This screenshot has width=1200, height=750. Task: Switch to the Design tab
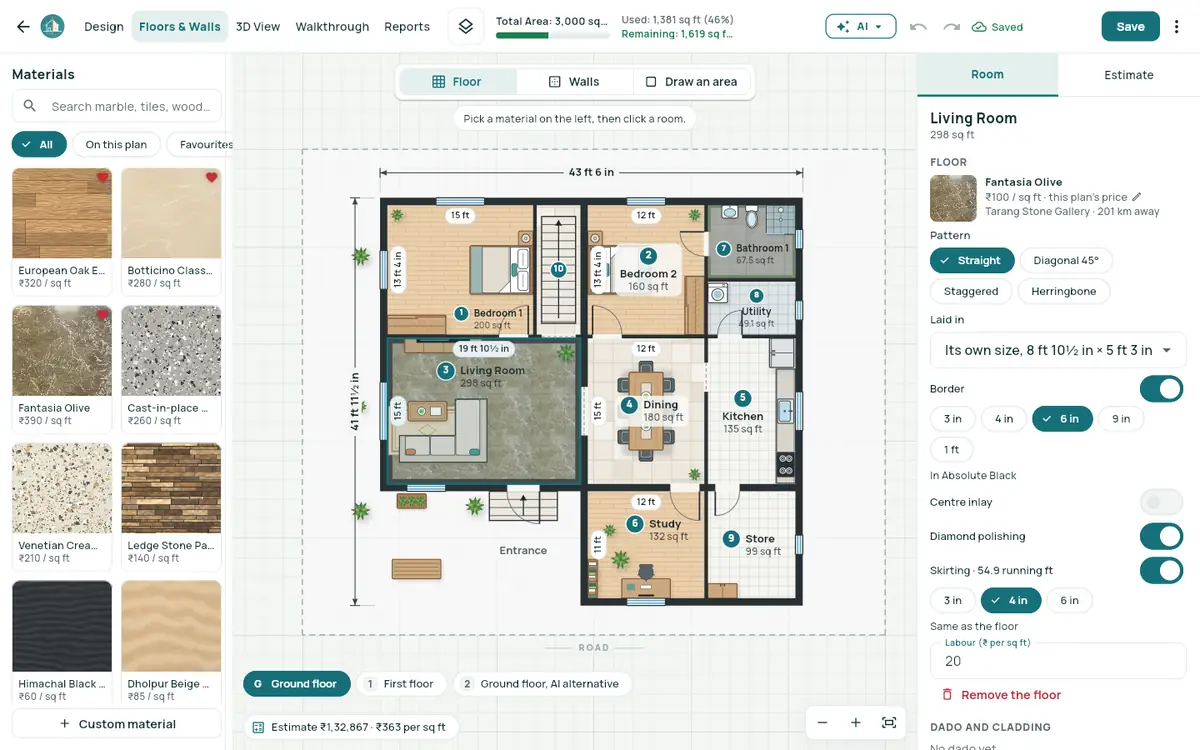[104, 27]
